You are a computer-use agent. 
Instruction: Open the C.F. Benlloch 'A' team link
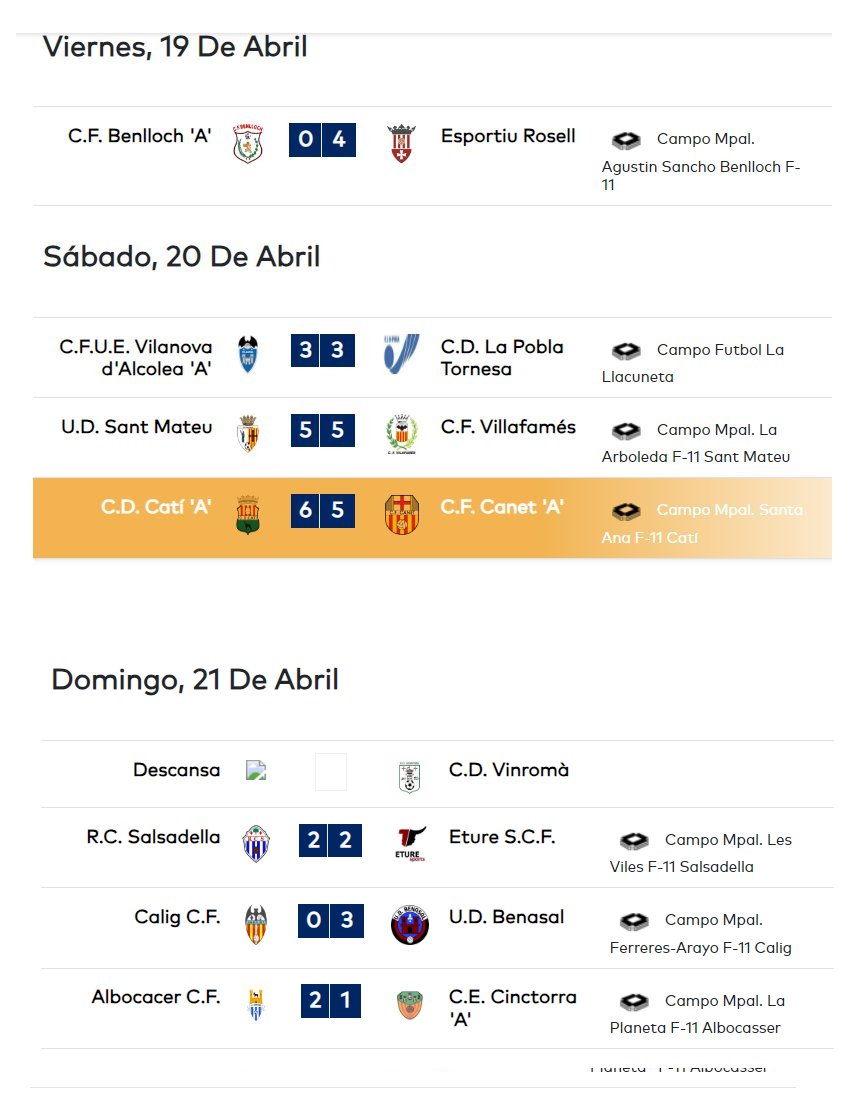click(x=140, y=135)
